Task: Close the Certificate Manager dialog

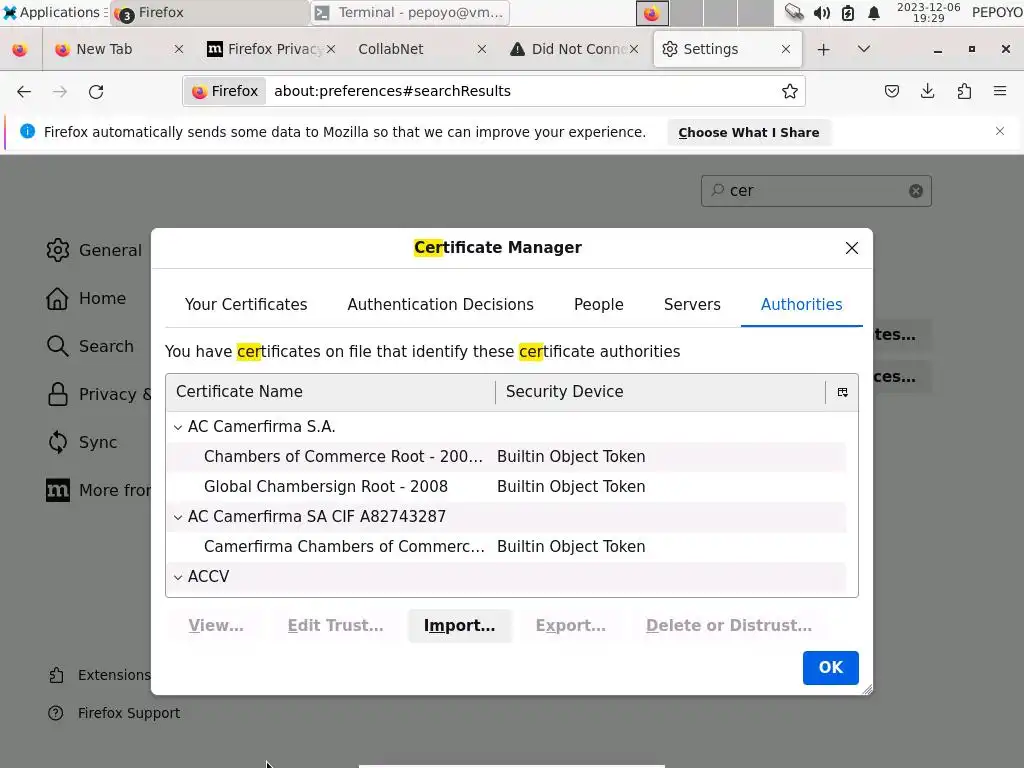Action: (852, 248)
